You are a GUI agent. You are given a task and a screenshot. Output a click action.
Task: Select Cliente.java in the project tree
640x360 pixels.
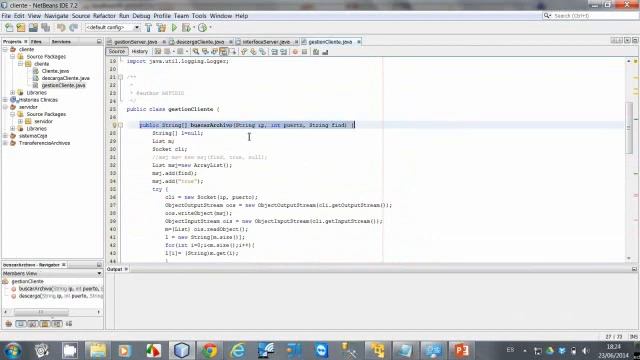pyautogui.click(x=55, y=71)
